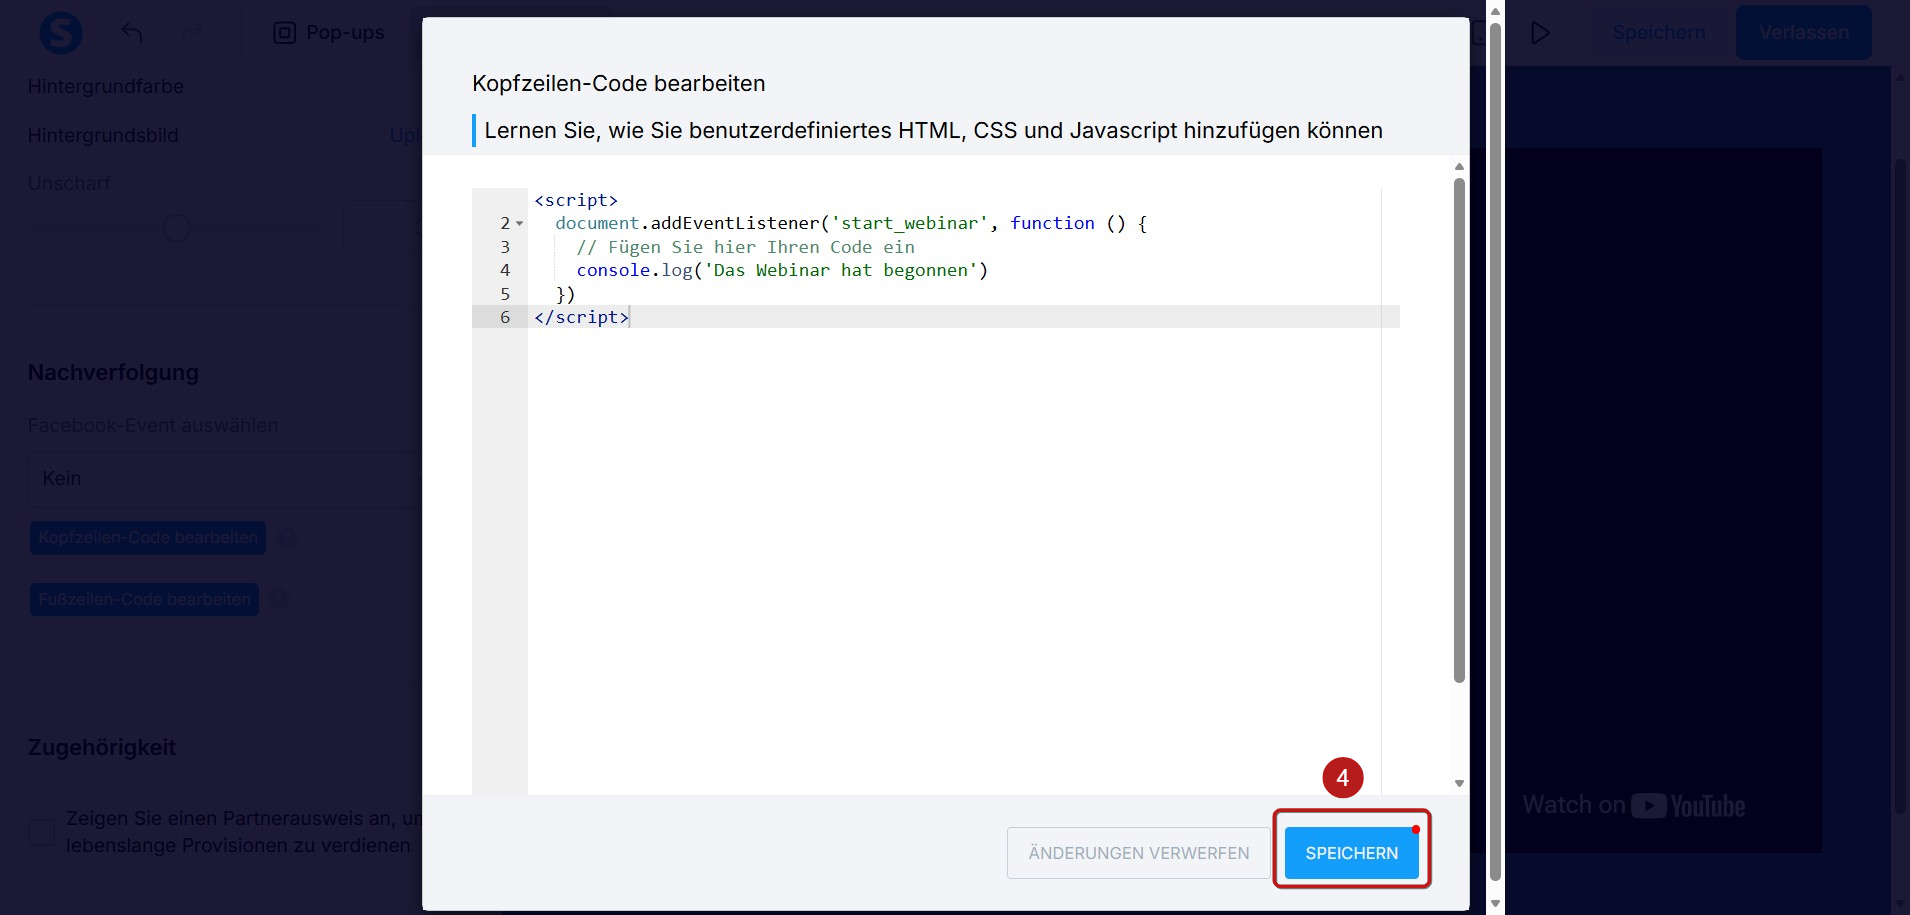Click the document.addEventListener code line
The width and height of the screenshot is (1910, 915).
851,223
